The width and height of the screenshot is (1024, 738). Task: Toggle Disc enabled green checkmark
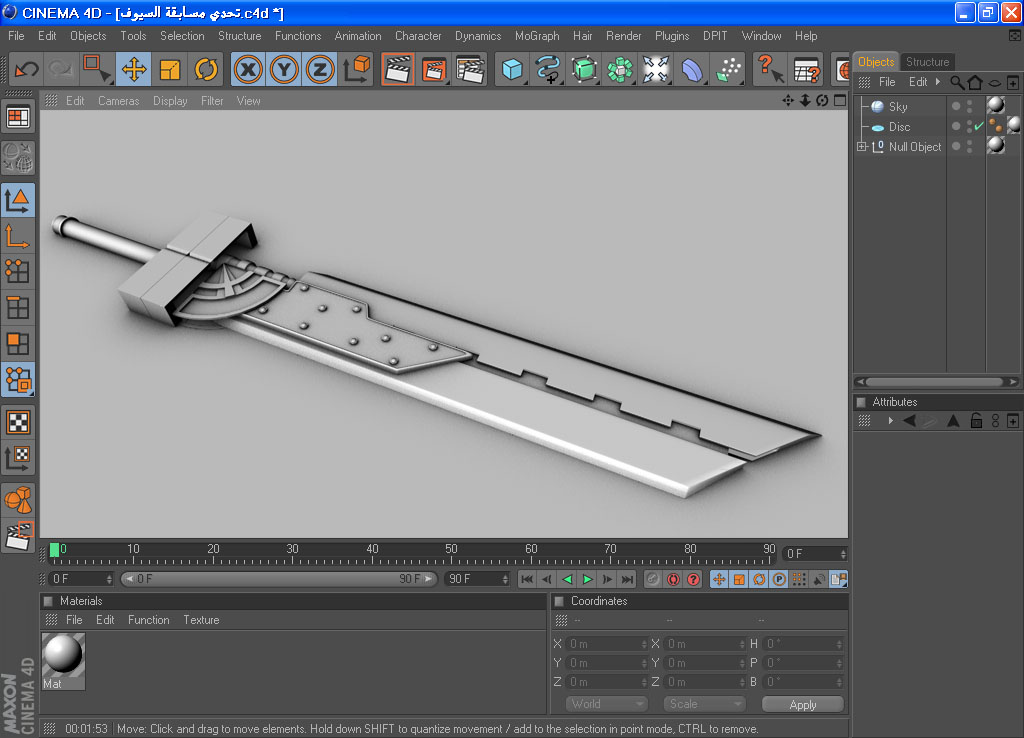click(978, 126)
